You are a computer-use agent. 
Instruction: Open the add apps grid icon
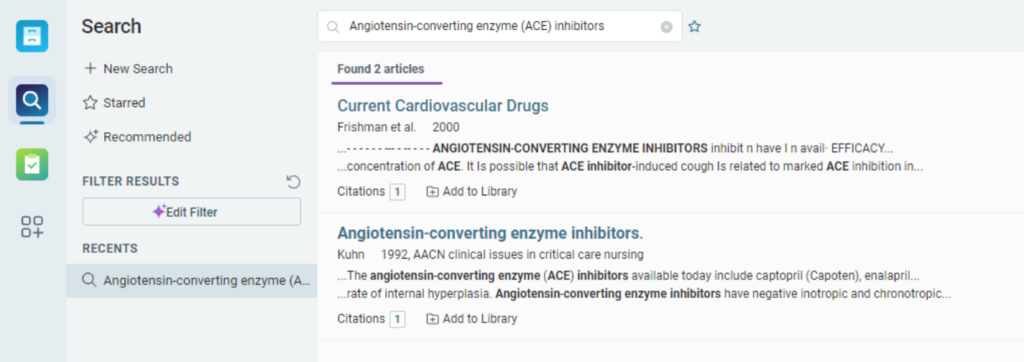[x=32, y=227]
